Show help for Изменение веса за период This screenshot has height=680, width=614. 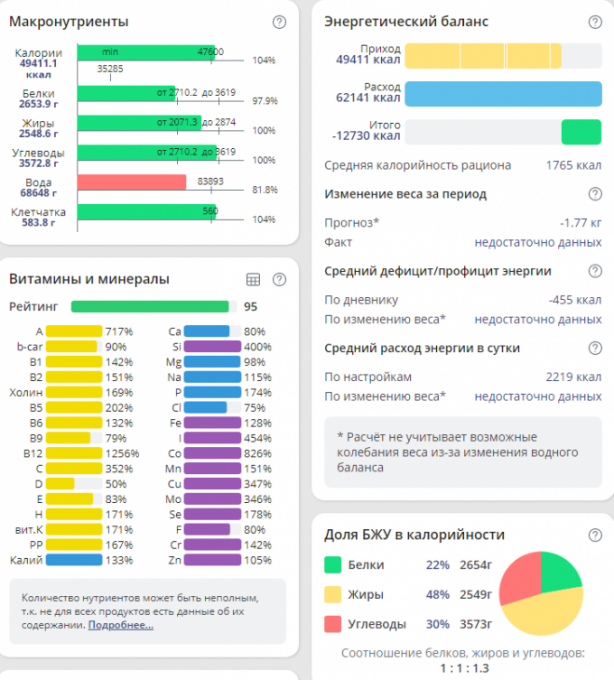point(595,194)
